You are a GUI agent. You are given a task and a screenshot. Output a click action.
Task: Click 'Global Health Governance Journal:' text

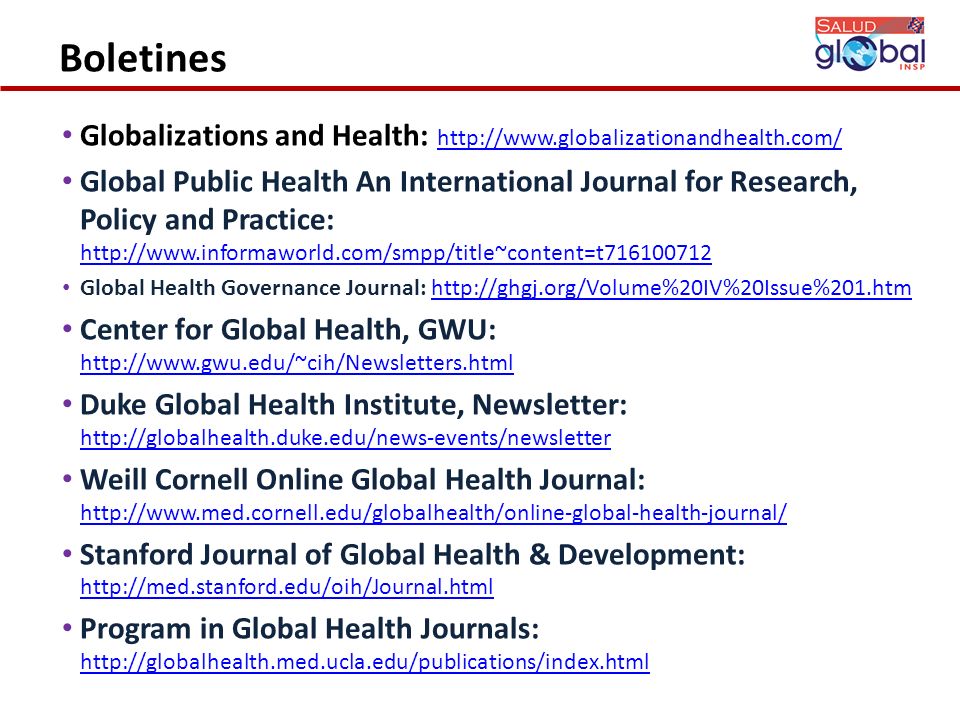[253, 288]
